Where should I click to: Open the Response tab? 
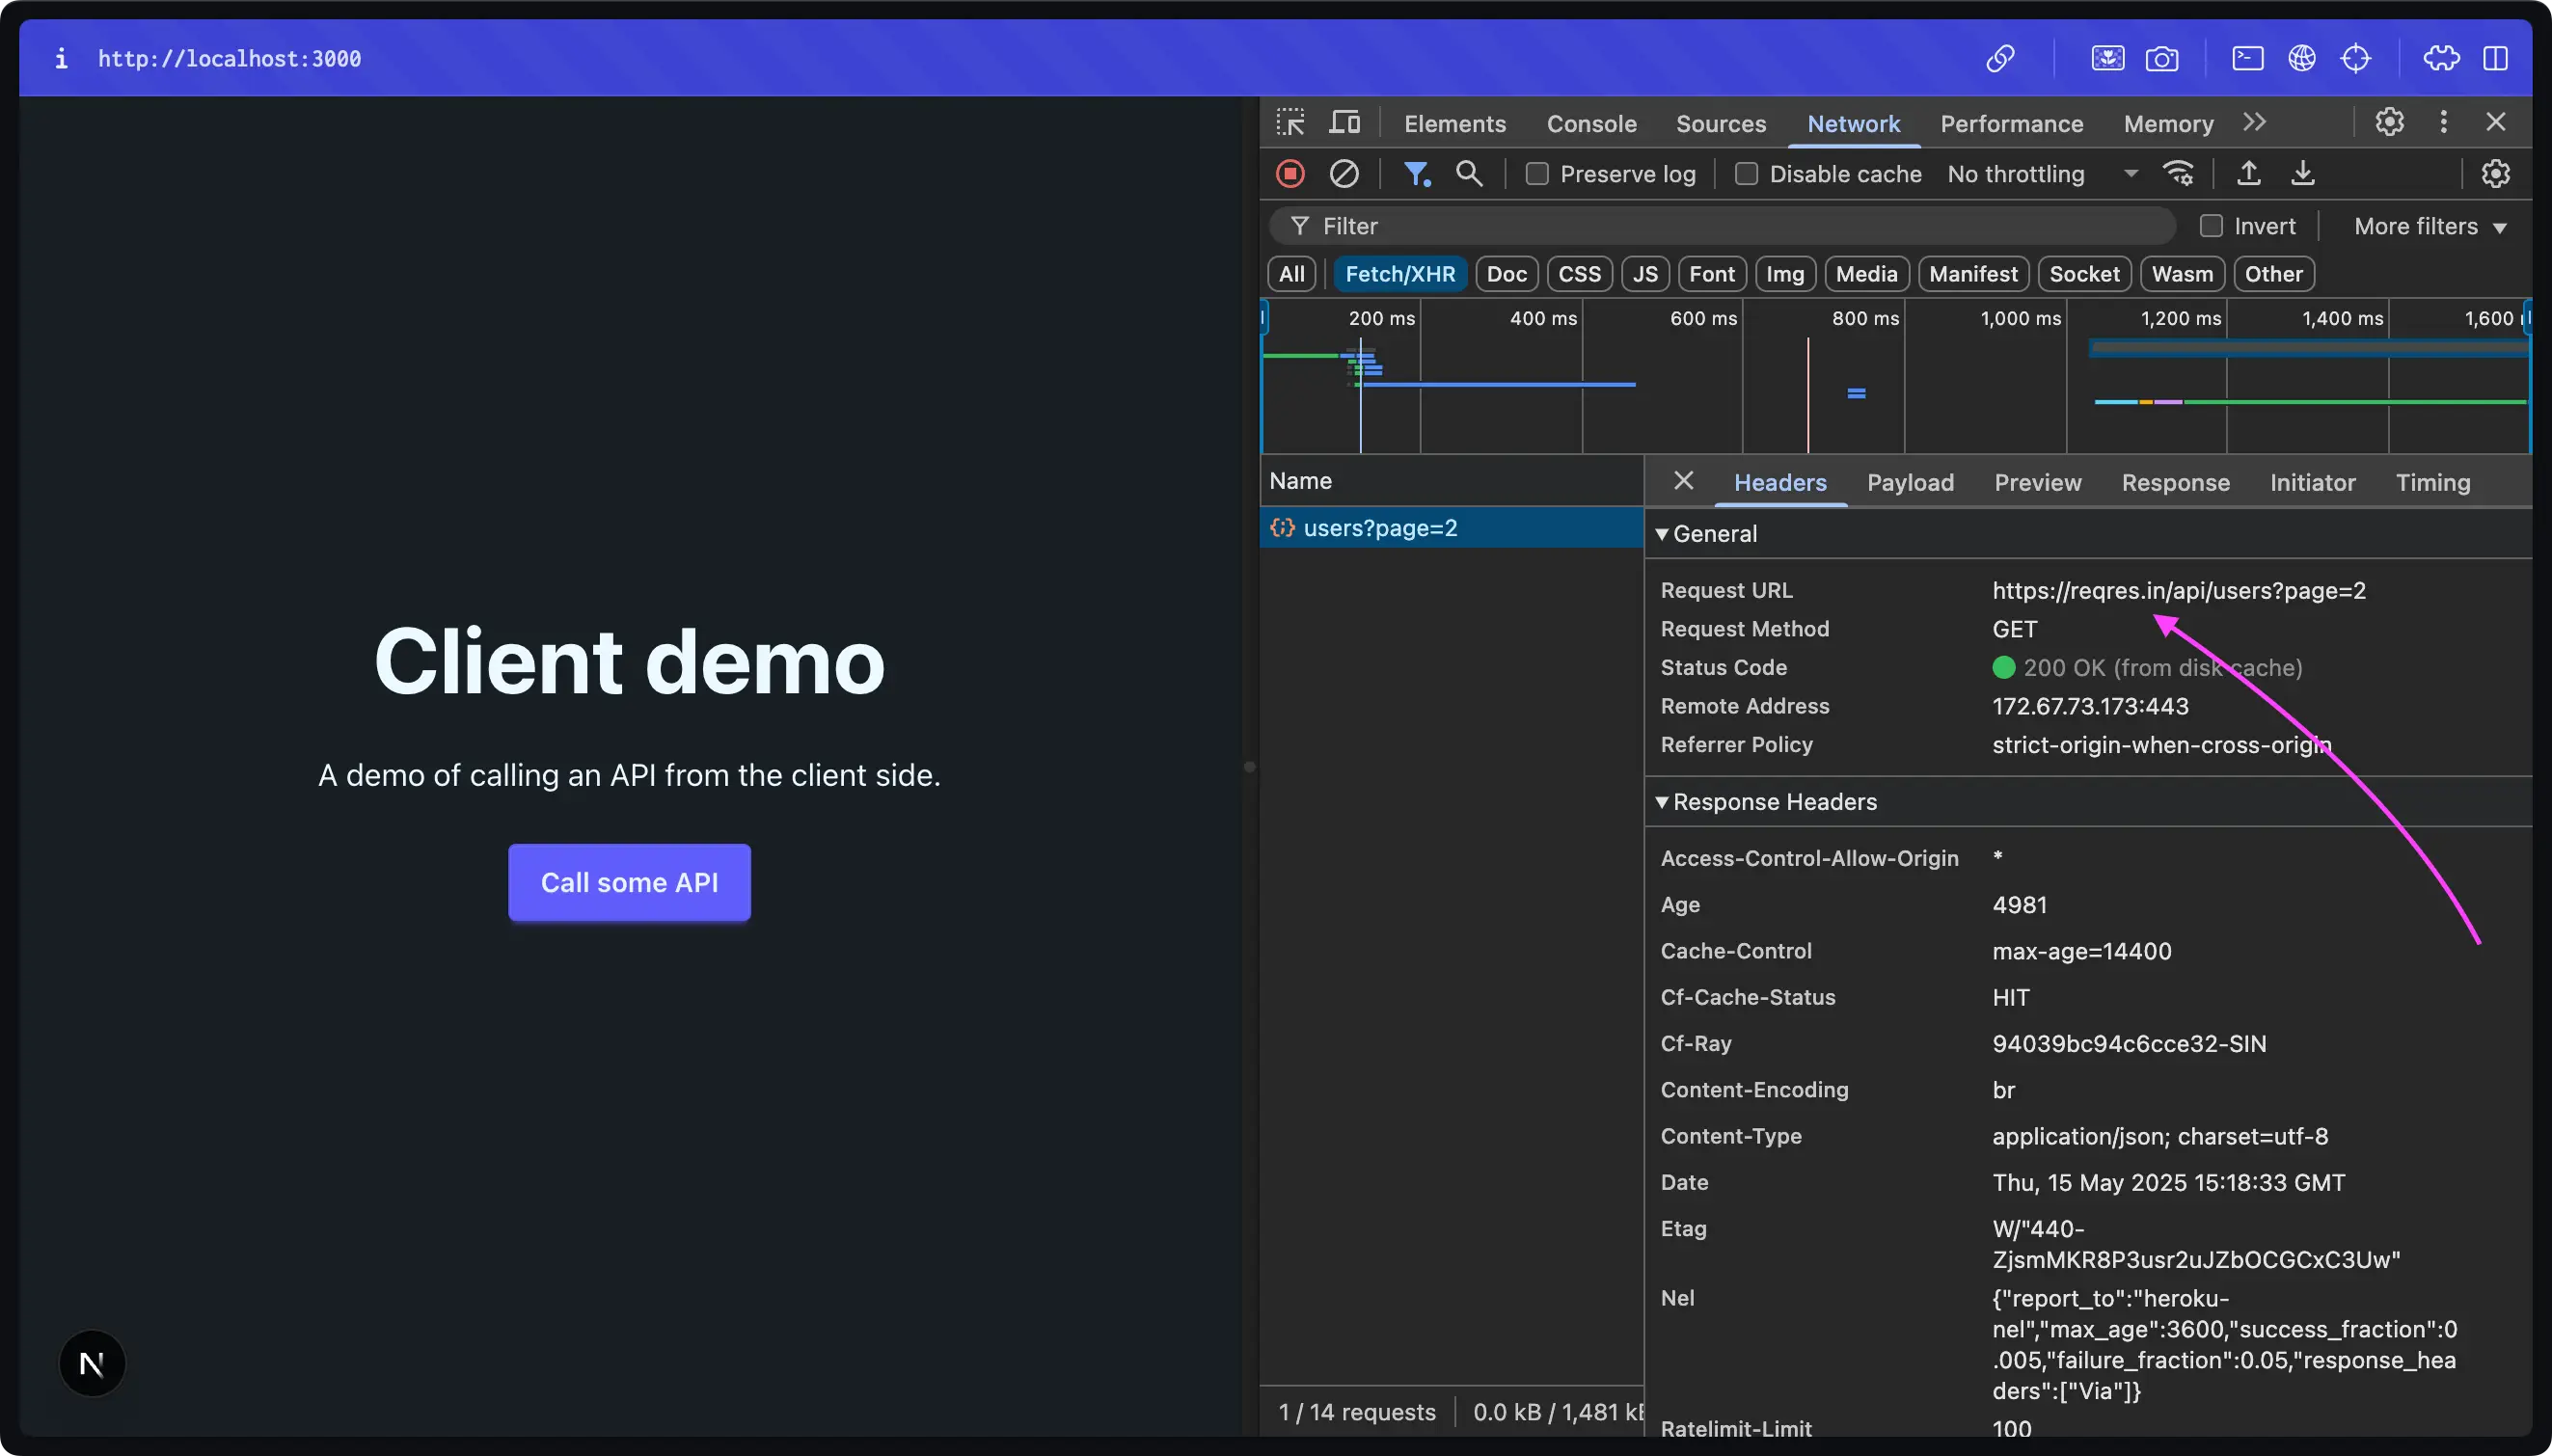[x=2175, y=482]
